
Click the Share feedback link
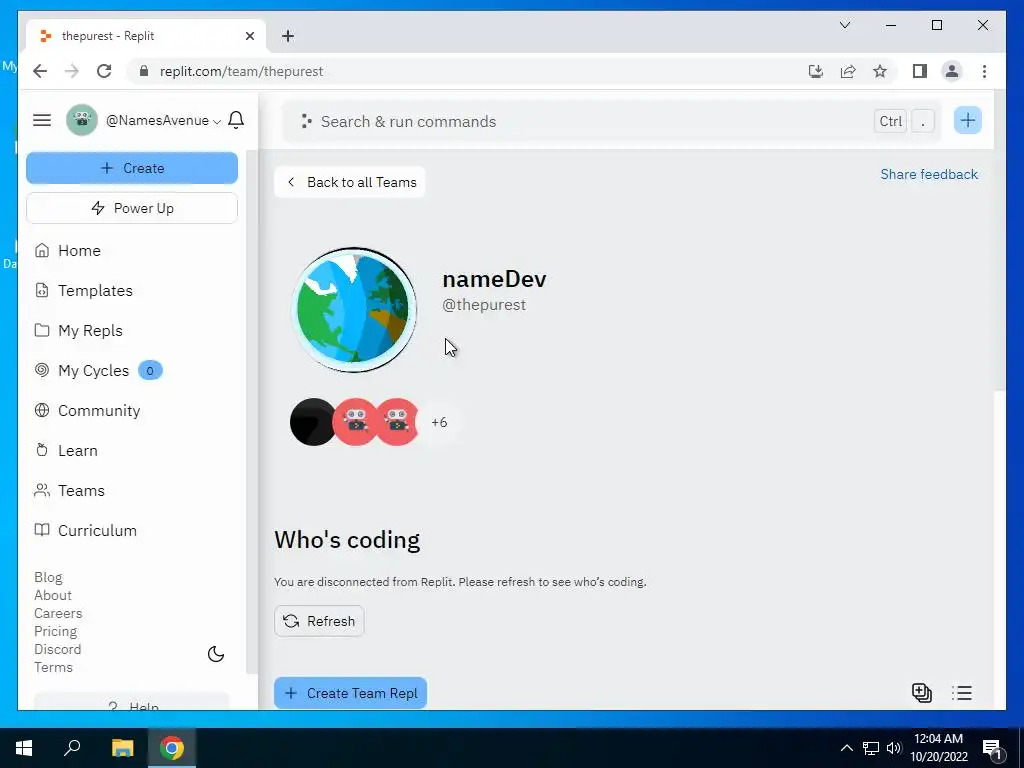pos(929,174)
